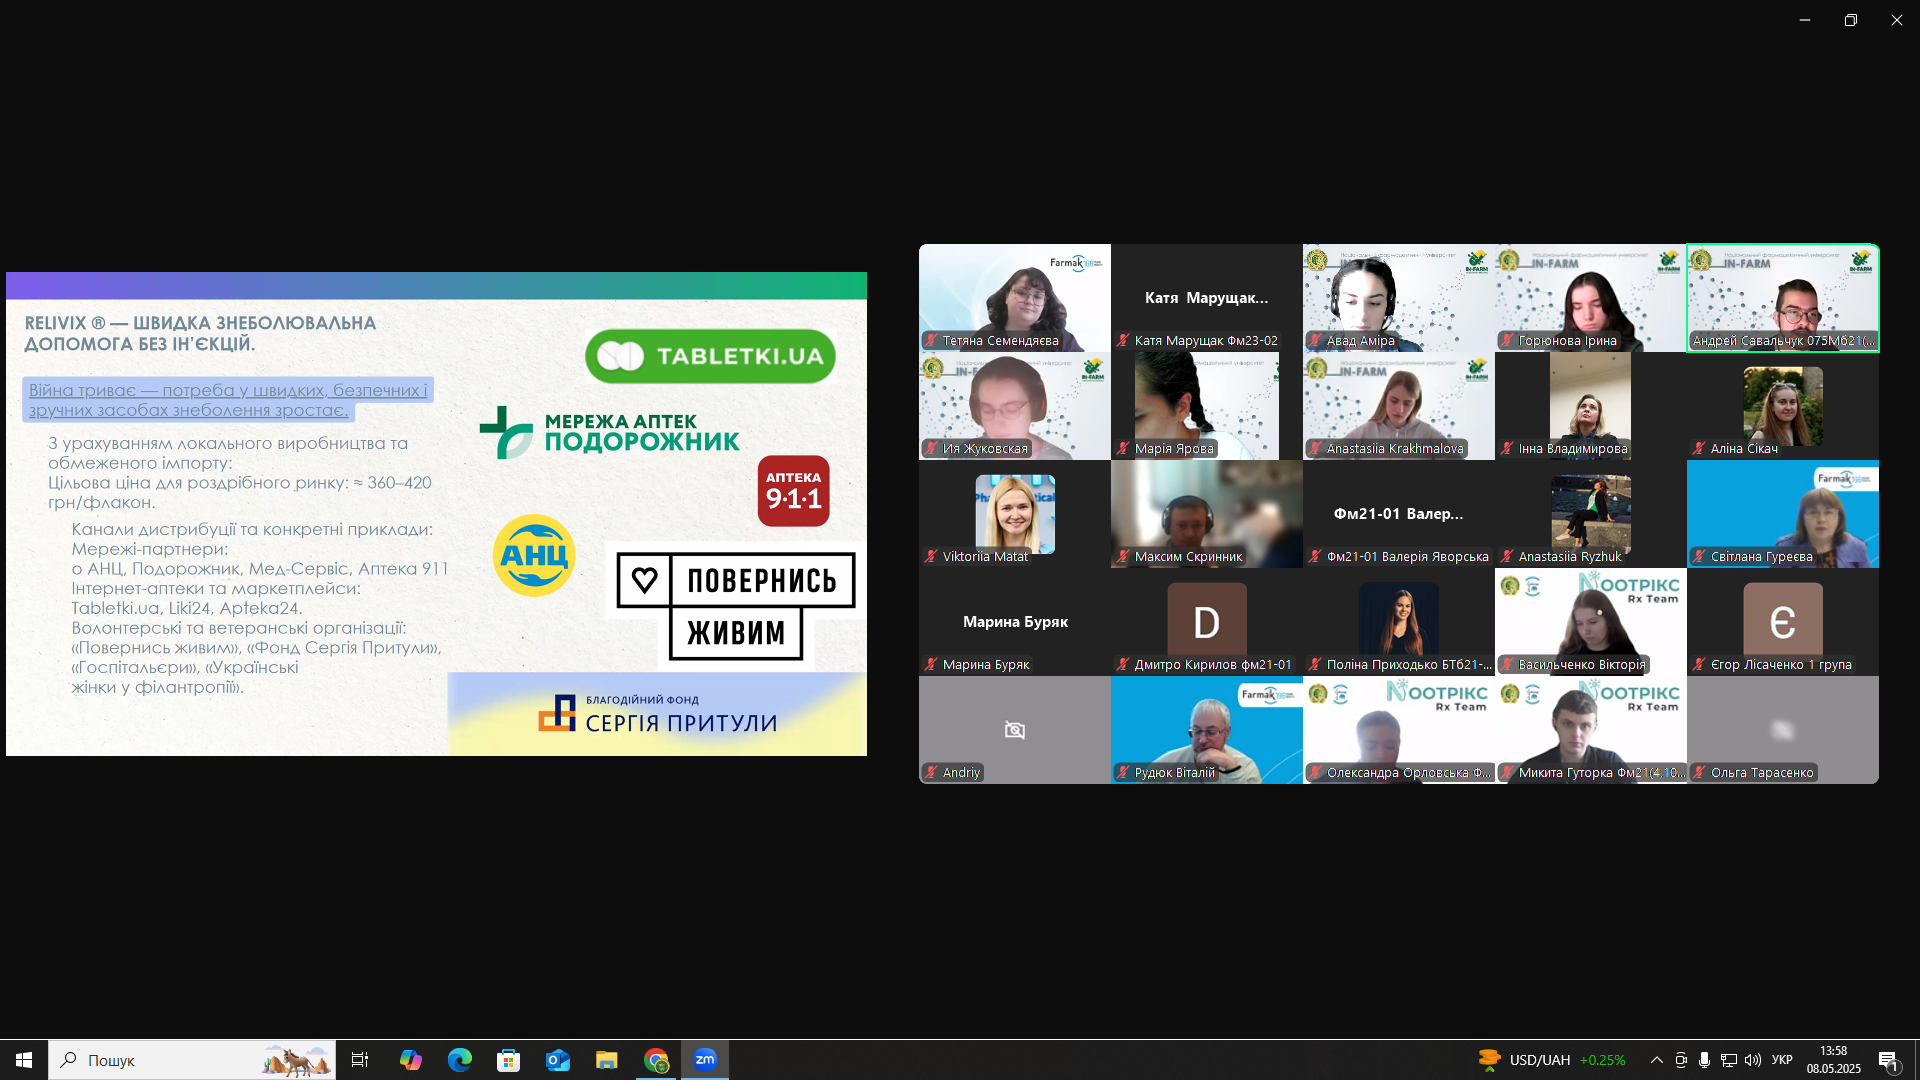Select Андрей Савальчук video tile

pyautogui.click(x=1783, y=298)
